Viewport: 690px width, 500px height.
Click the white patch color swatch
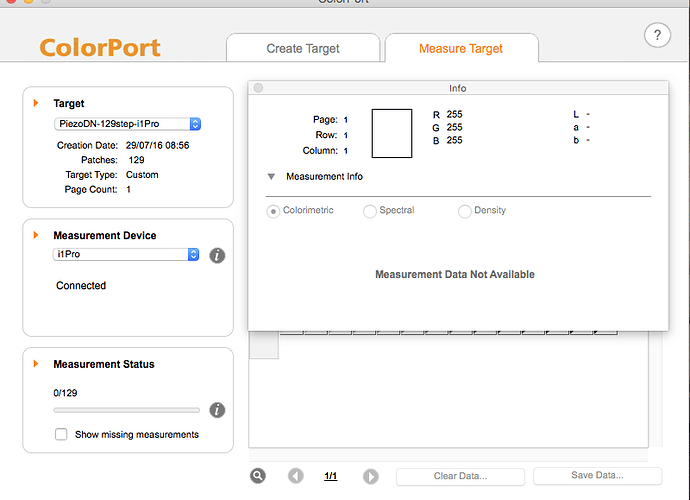(392, 133)
